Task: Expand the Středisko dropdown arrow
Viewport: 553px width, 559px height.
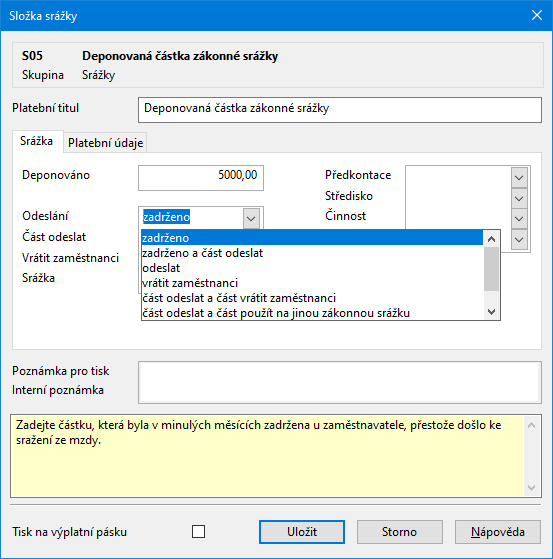Action: (519, 198)
